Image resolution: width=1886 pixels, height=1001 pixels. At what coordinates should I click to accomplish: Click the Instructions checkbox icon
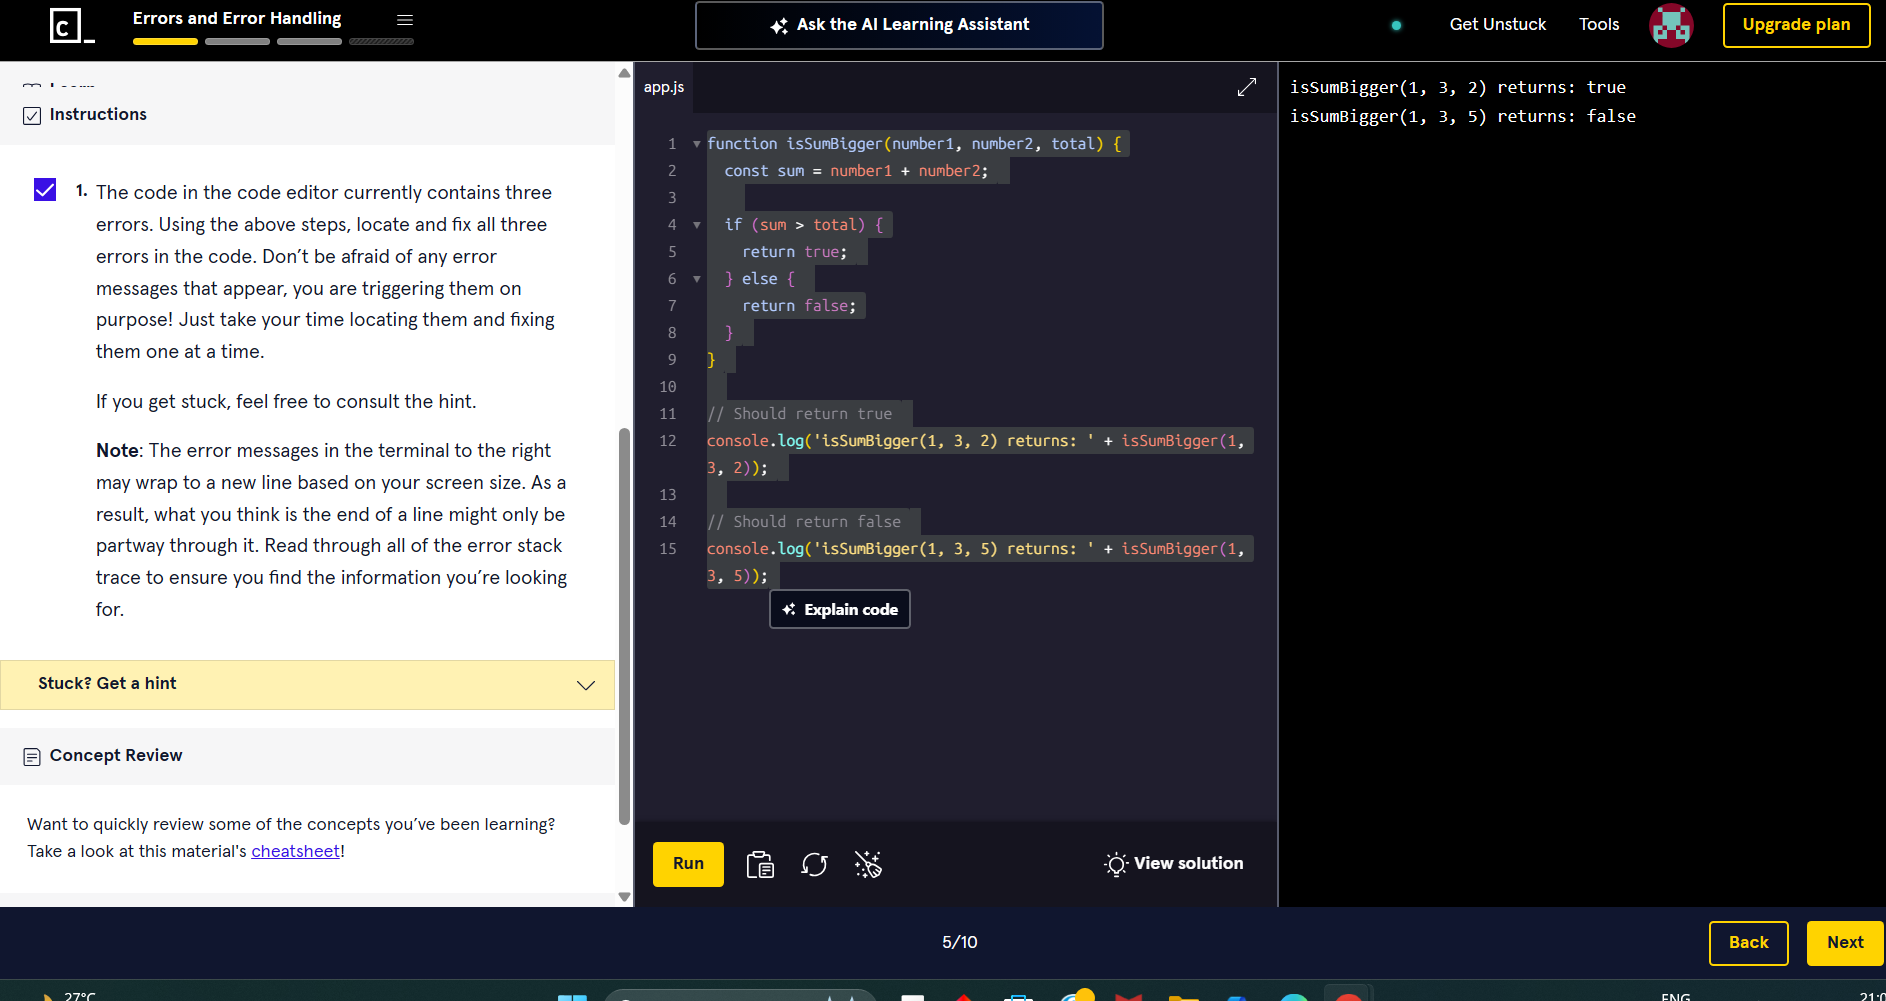[32, 116]
